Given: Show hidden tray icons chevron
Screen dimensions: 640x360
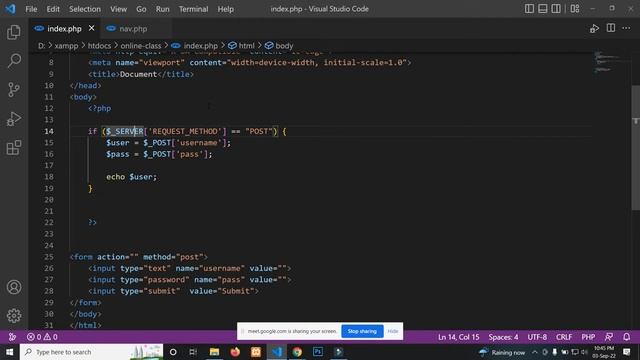Looking at the screenshot, I should 534,352.
